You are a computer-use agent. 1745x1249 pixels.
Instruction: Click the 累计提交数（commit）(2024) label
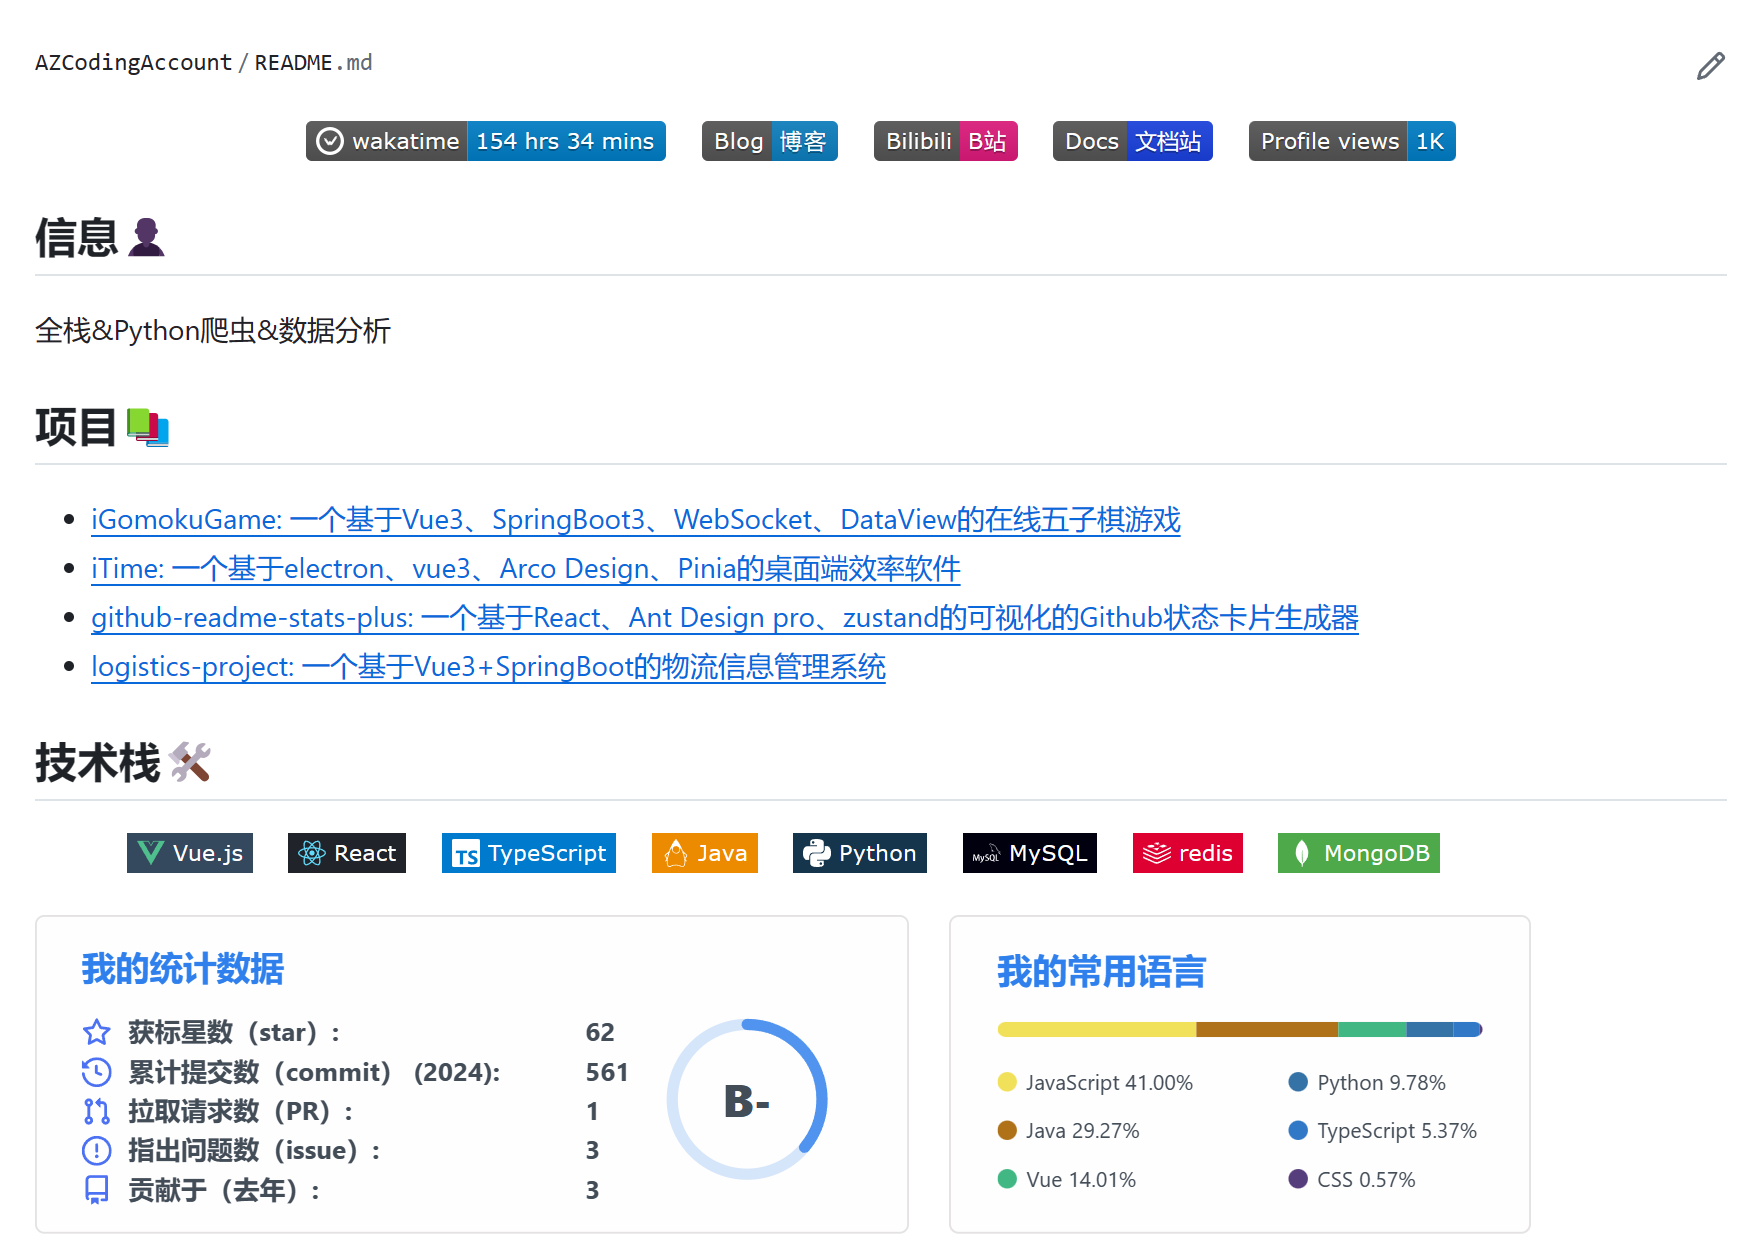(x=314, y=1072)
